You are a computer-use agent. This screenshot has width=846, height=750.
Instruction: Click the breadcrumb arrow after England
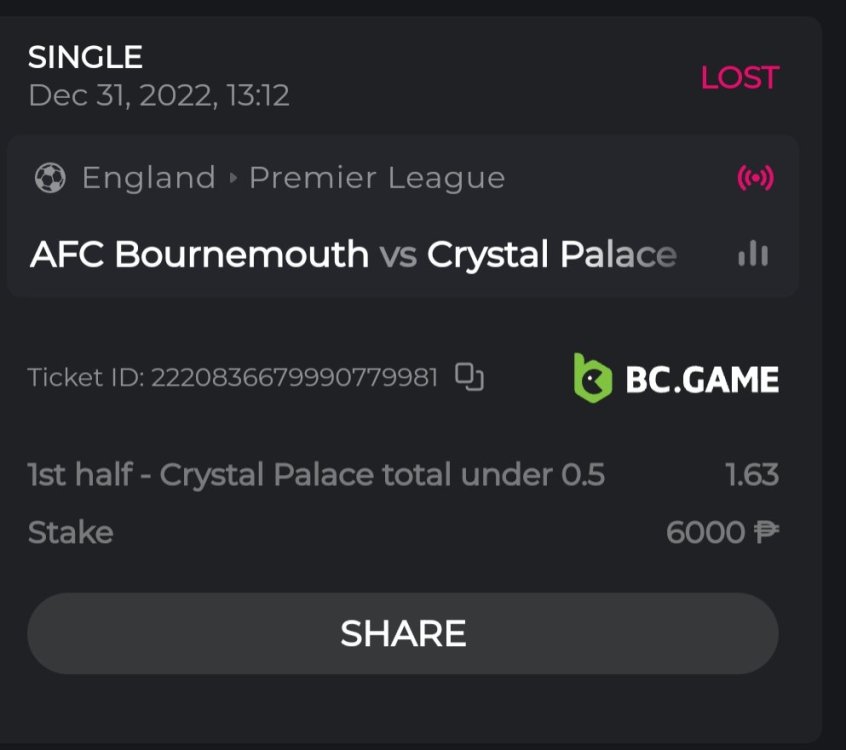click(x=233, y=178)
